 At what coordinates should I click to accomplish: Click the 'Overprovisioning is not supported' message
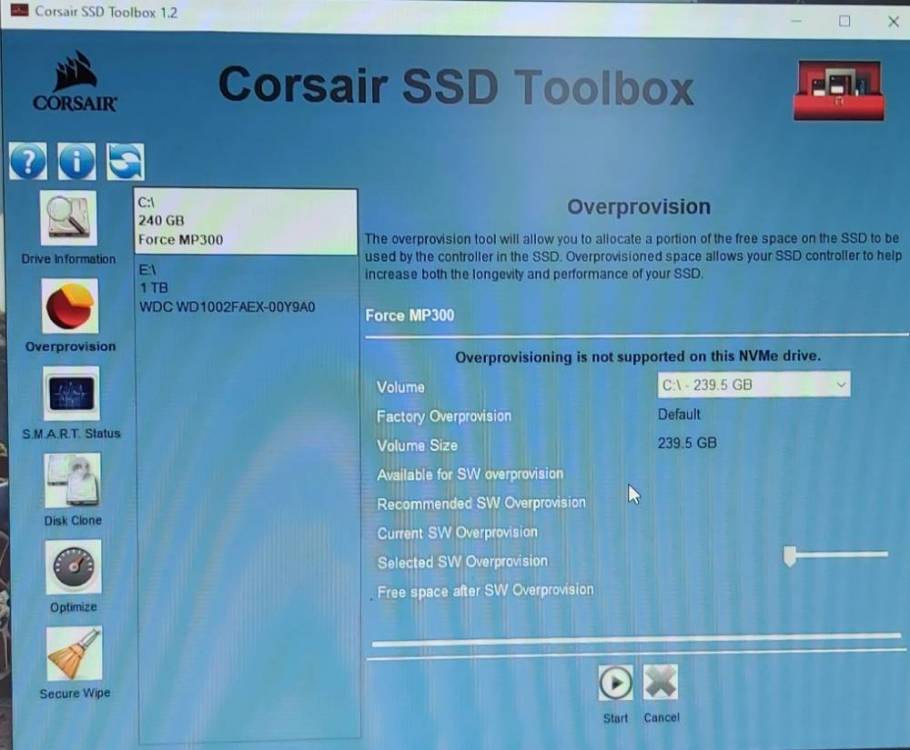pyautogui.click(x=638, y=356)
